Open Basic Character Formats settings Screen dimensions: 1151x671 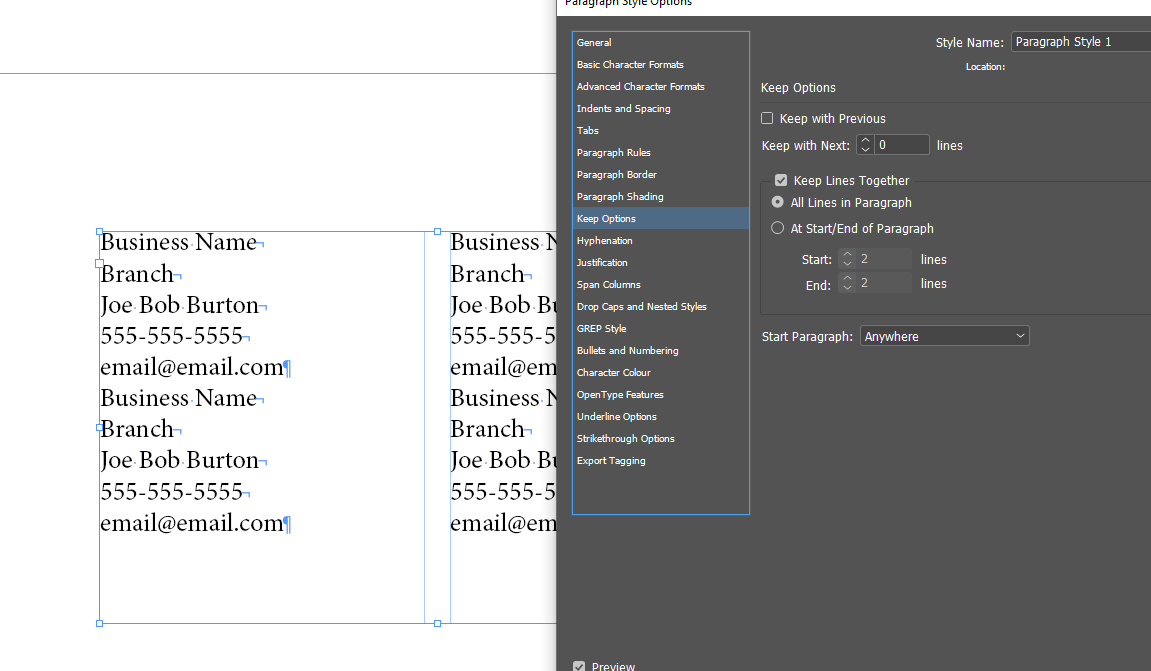[630, 64]
